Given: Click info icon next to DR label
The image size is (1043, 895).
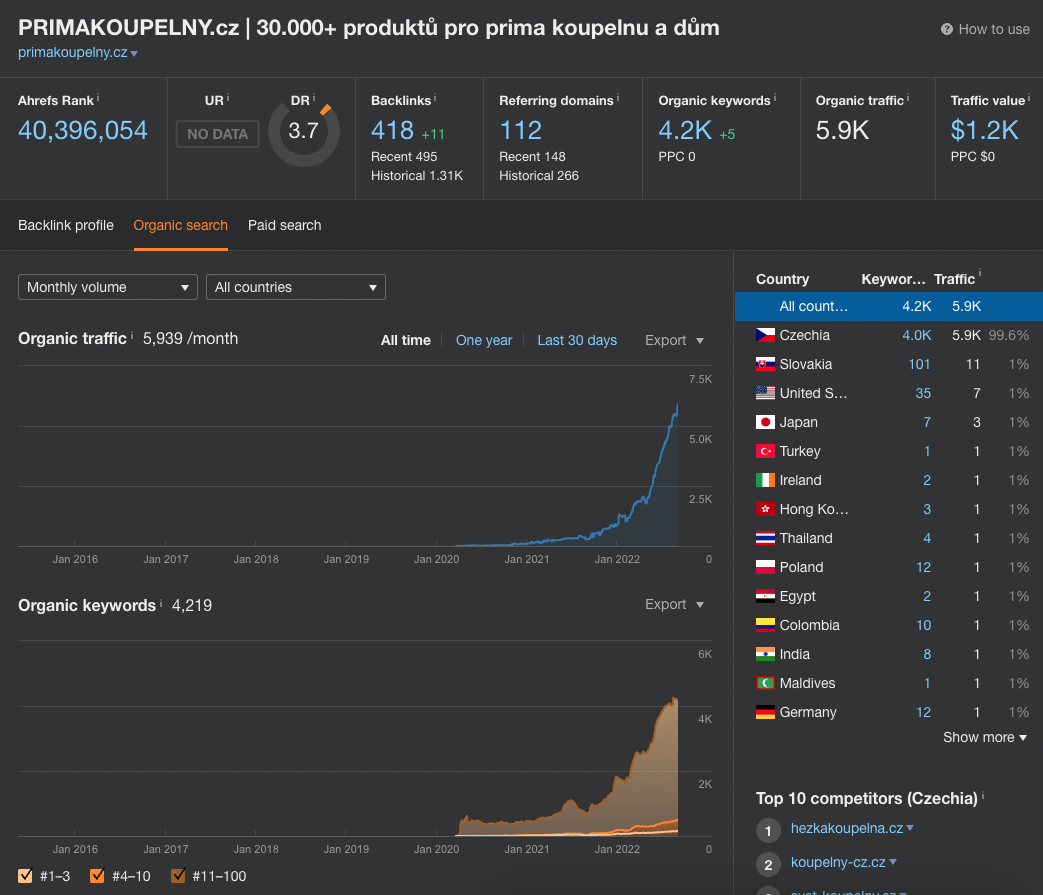Looking at the screenshot, I should point(314,98).
